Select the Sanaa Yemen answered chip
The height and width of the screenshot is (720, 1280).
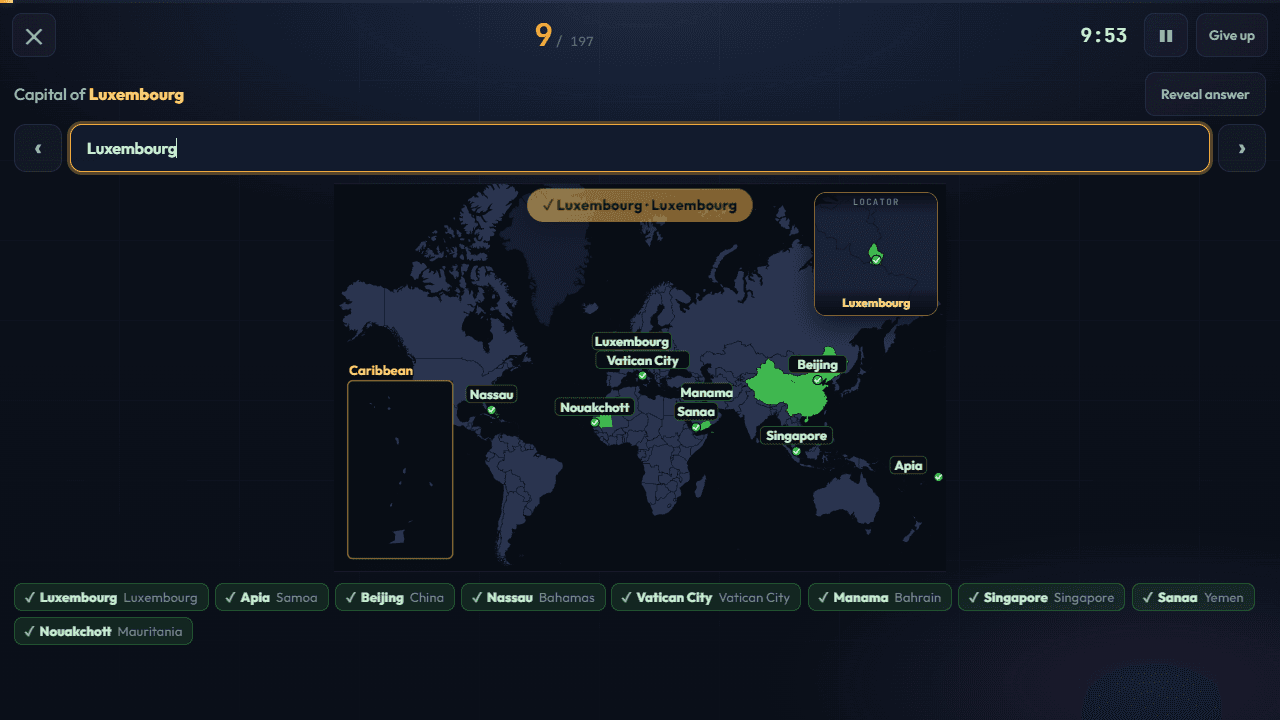(x=1193, y=597)
